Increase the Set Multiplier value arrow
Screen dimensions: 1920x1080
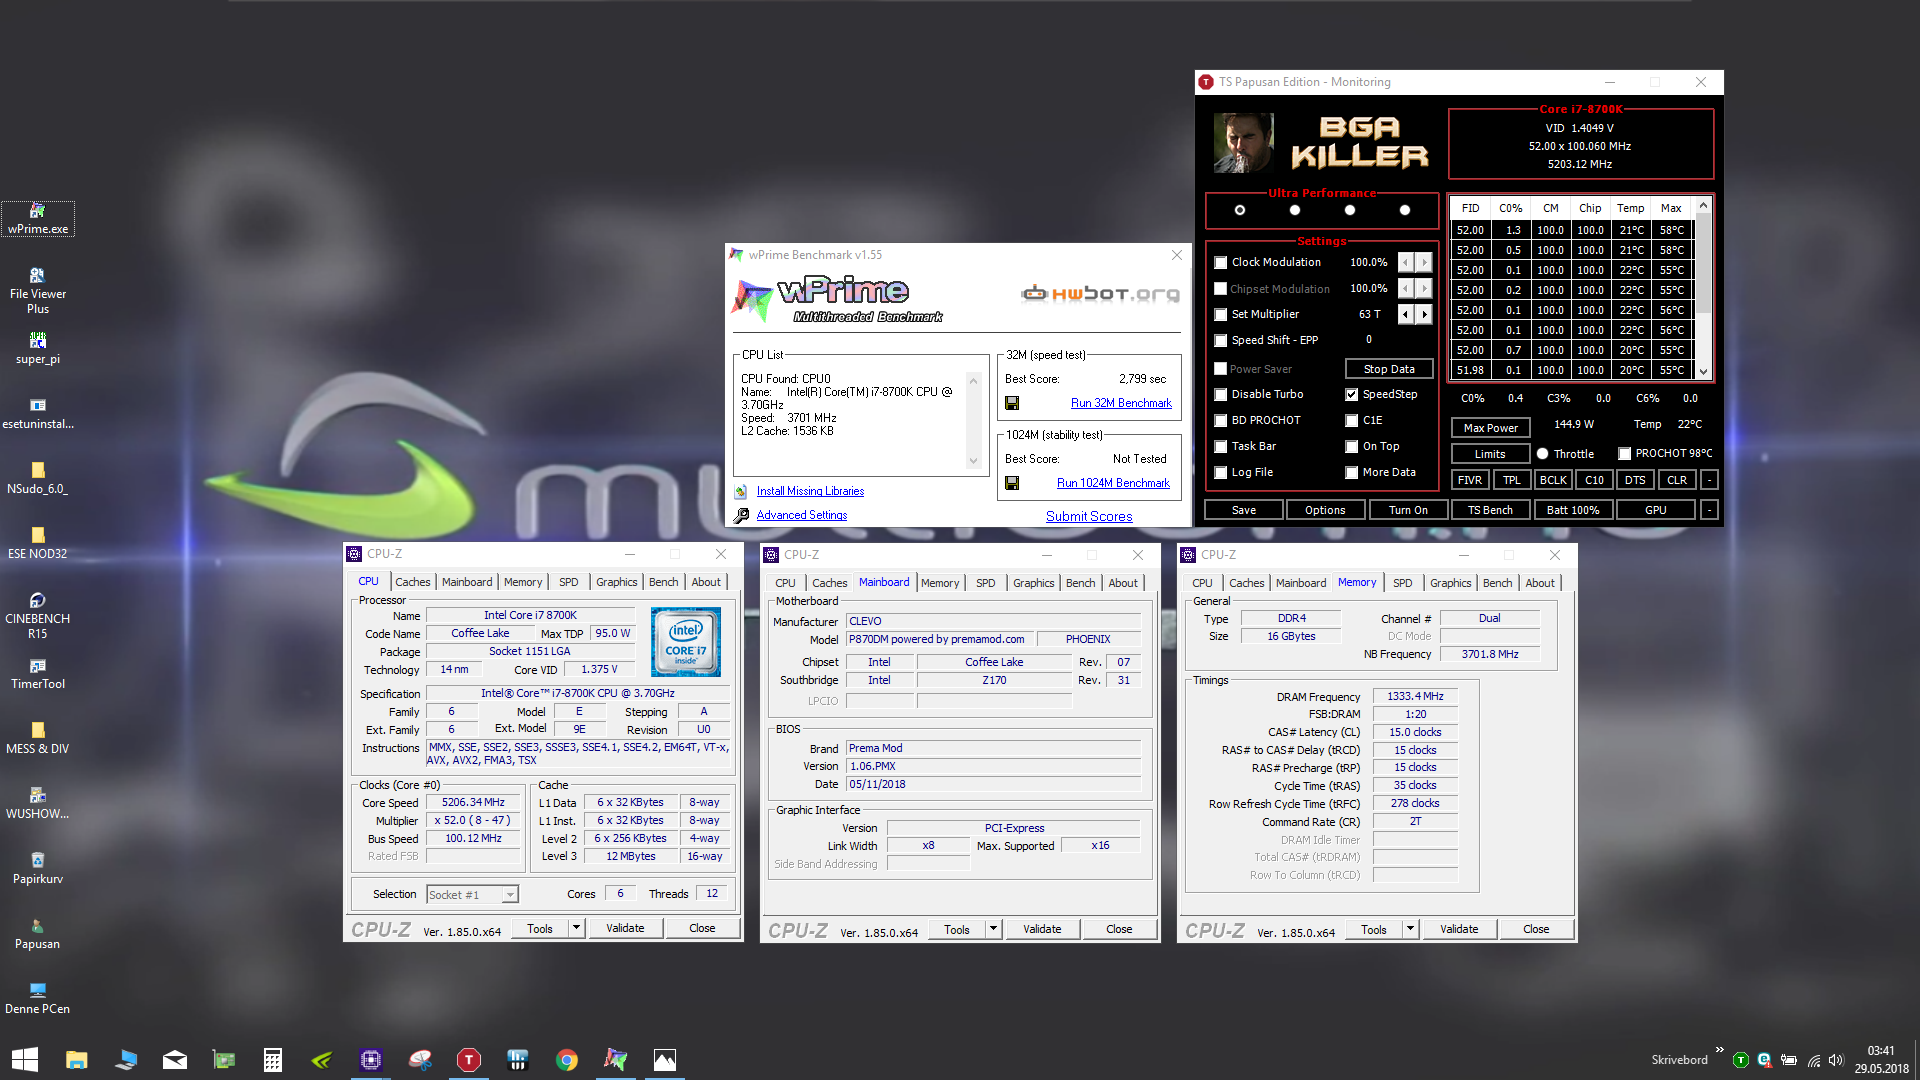(x=1425, y=315)
